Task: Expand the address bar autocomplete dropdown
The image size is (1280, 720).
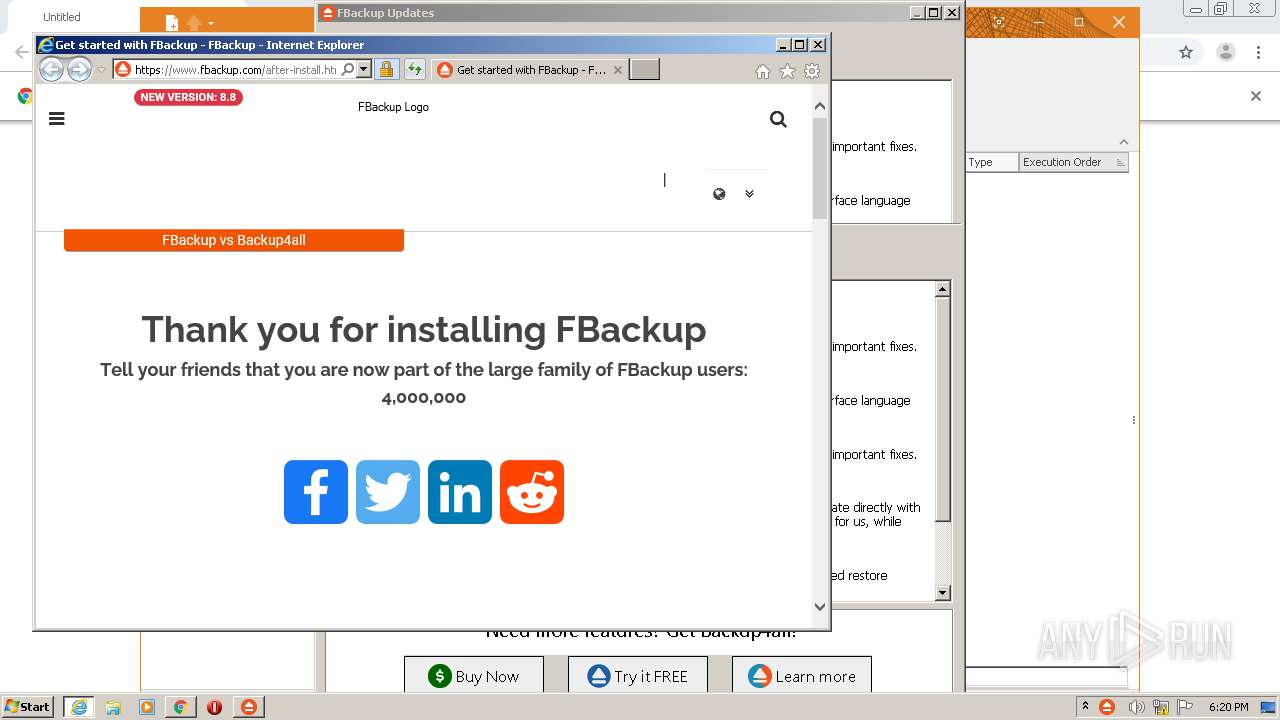Action: pyautogui.click(x=364, y=70)
